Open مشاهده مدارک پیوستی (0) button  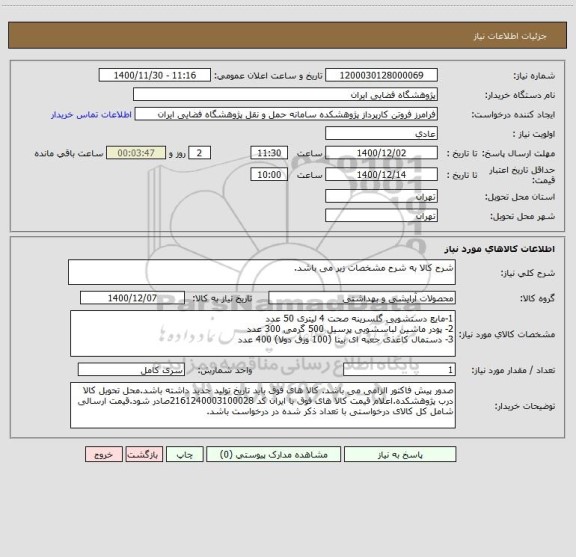[x=273, y=454]
